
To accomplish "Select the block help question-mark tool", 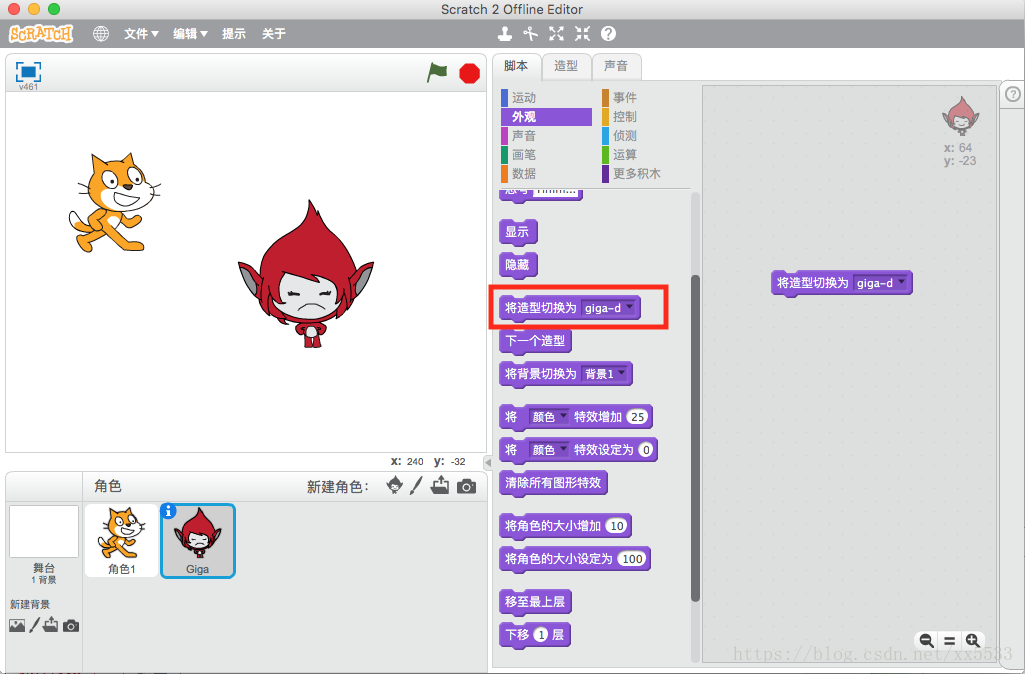I will [x=608, y=33].
